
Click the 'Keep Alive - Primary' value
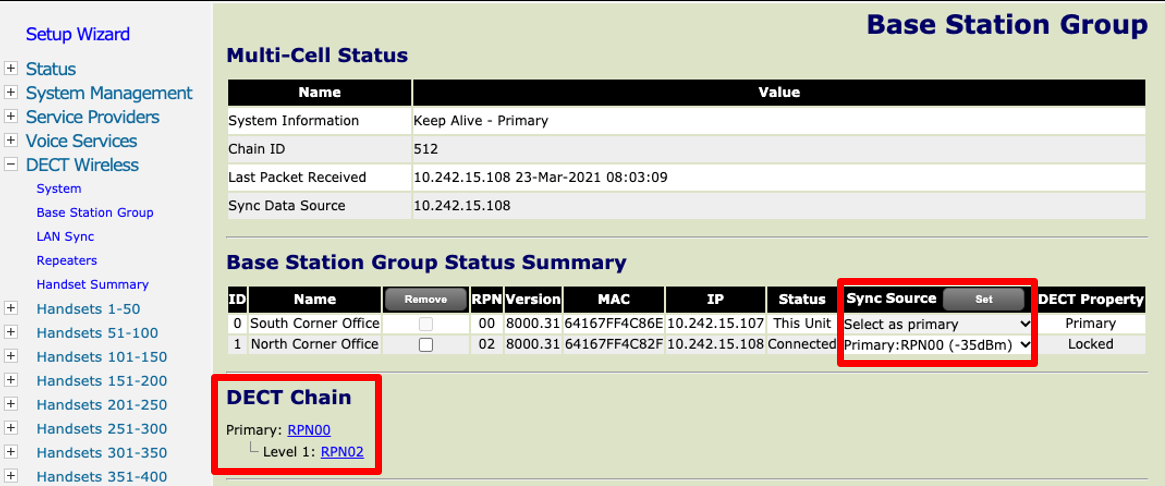480,120
